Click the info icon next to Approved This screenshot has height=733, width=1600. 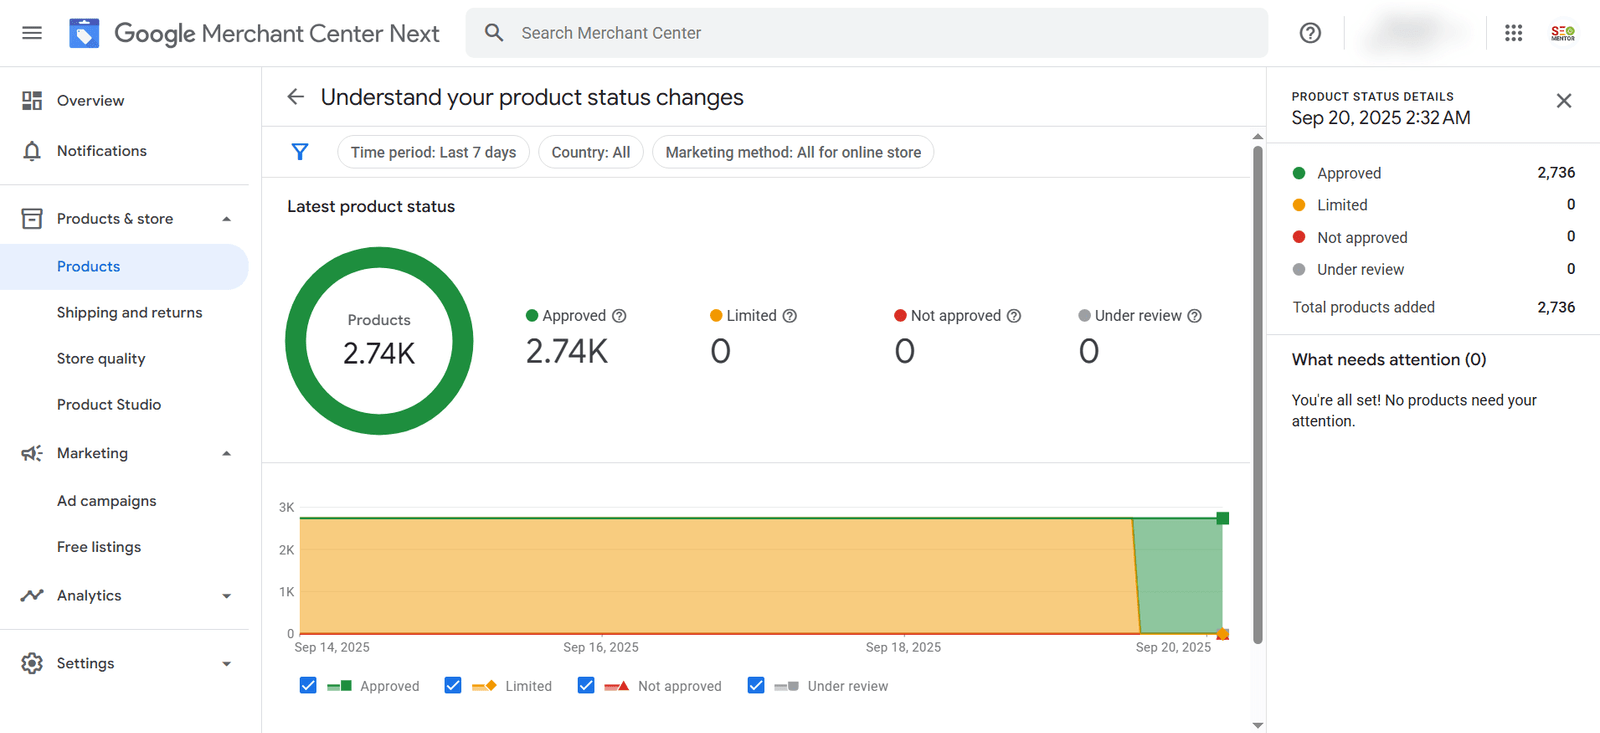[x=619, y=316]
